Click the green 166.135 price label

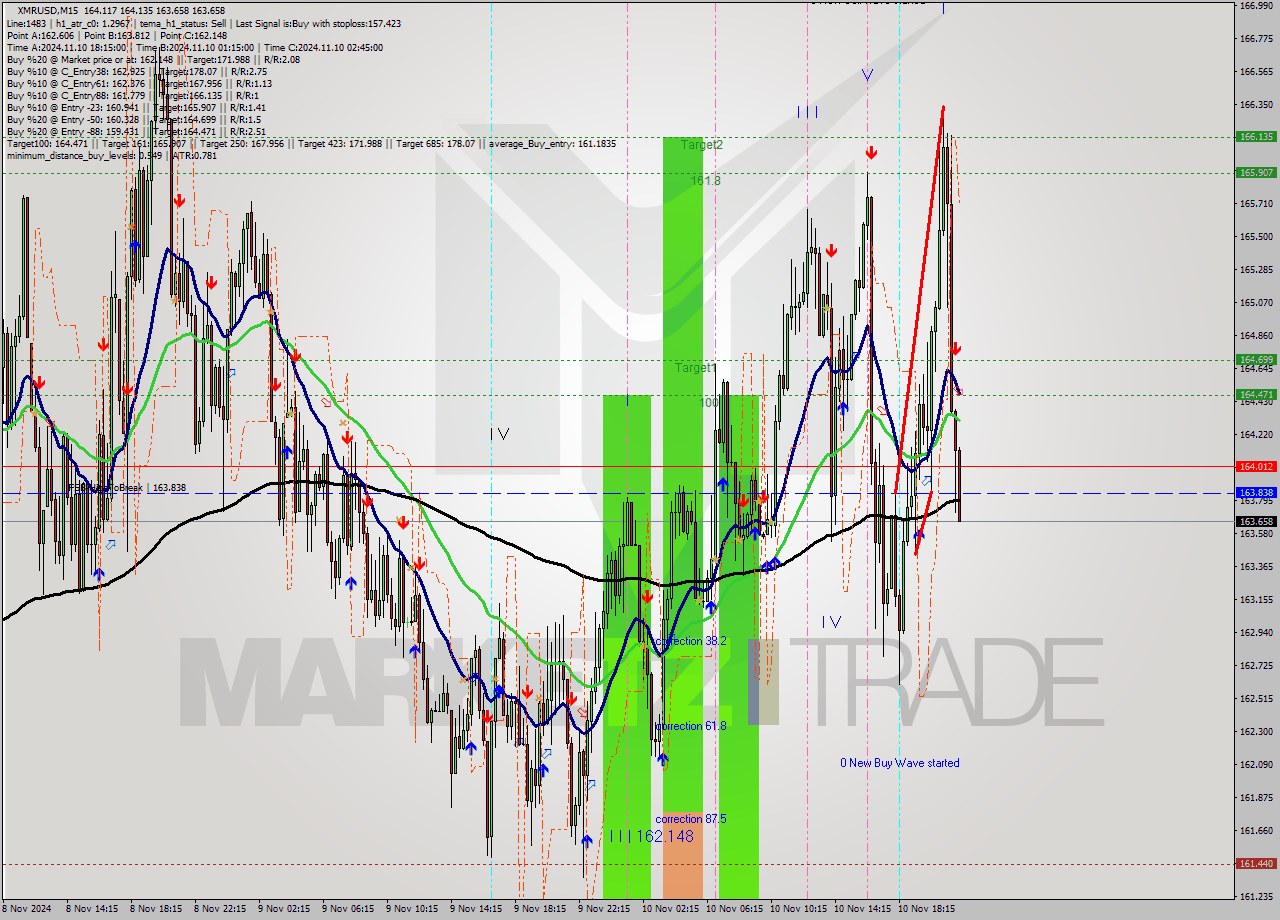click(1256, 137)
